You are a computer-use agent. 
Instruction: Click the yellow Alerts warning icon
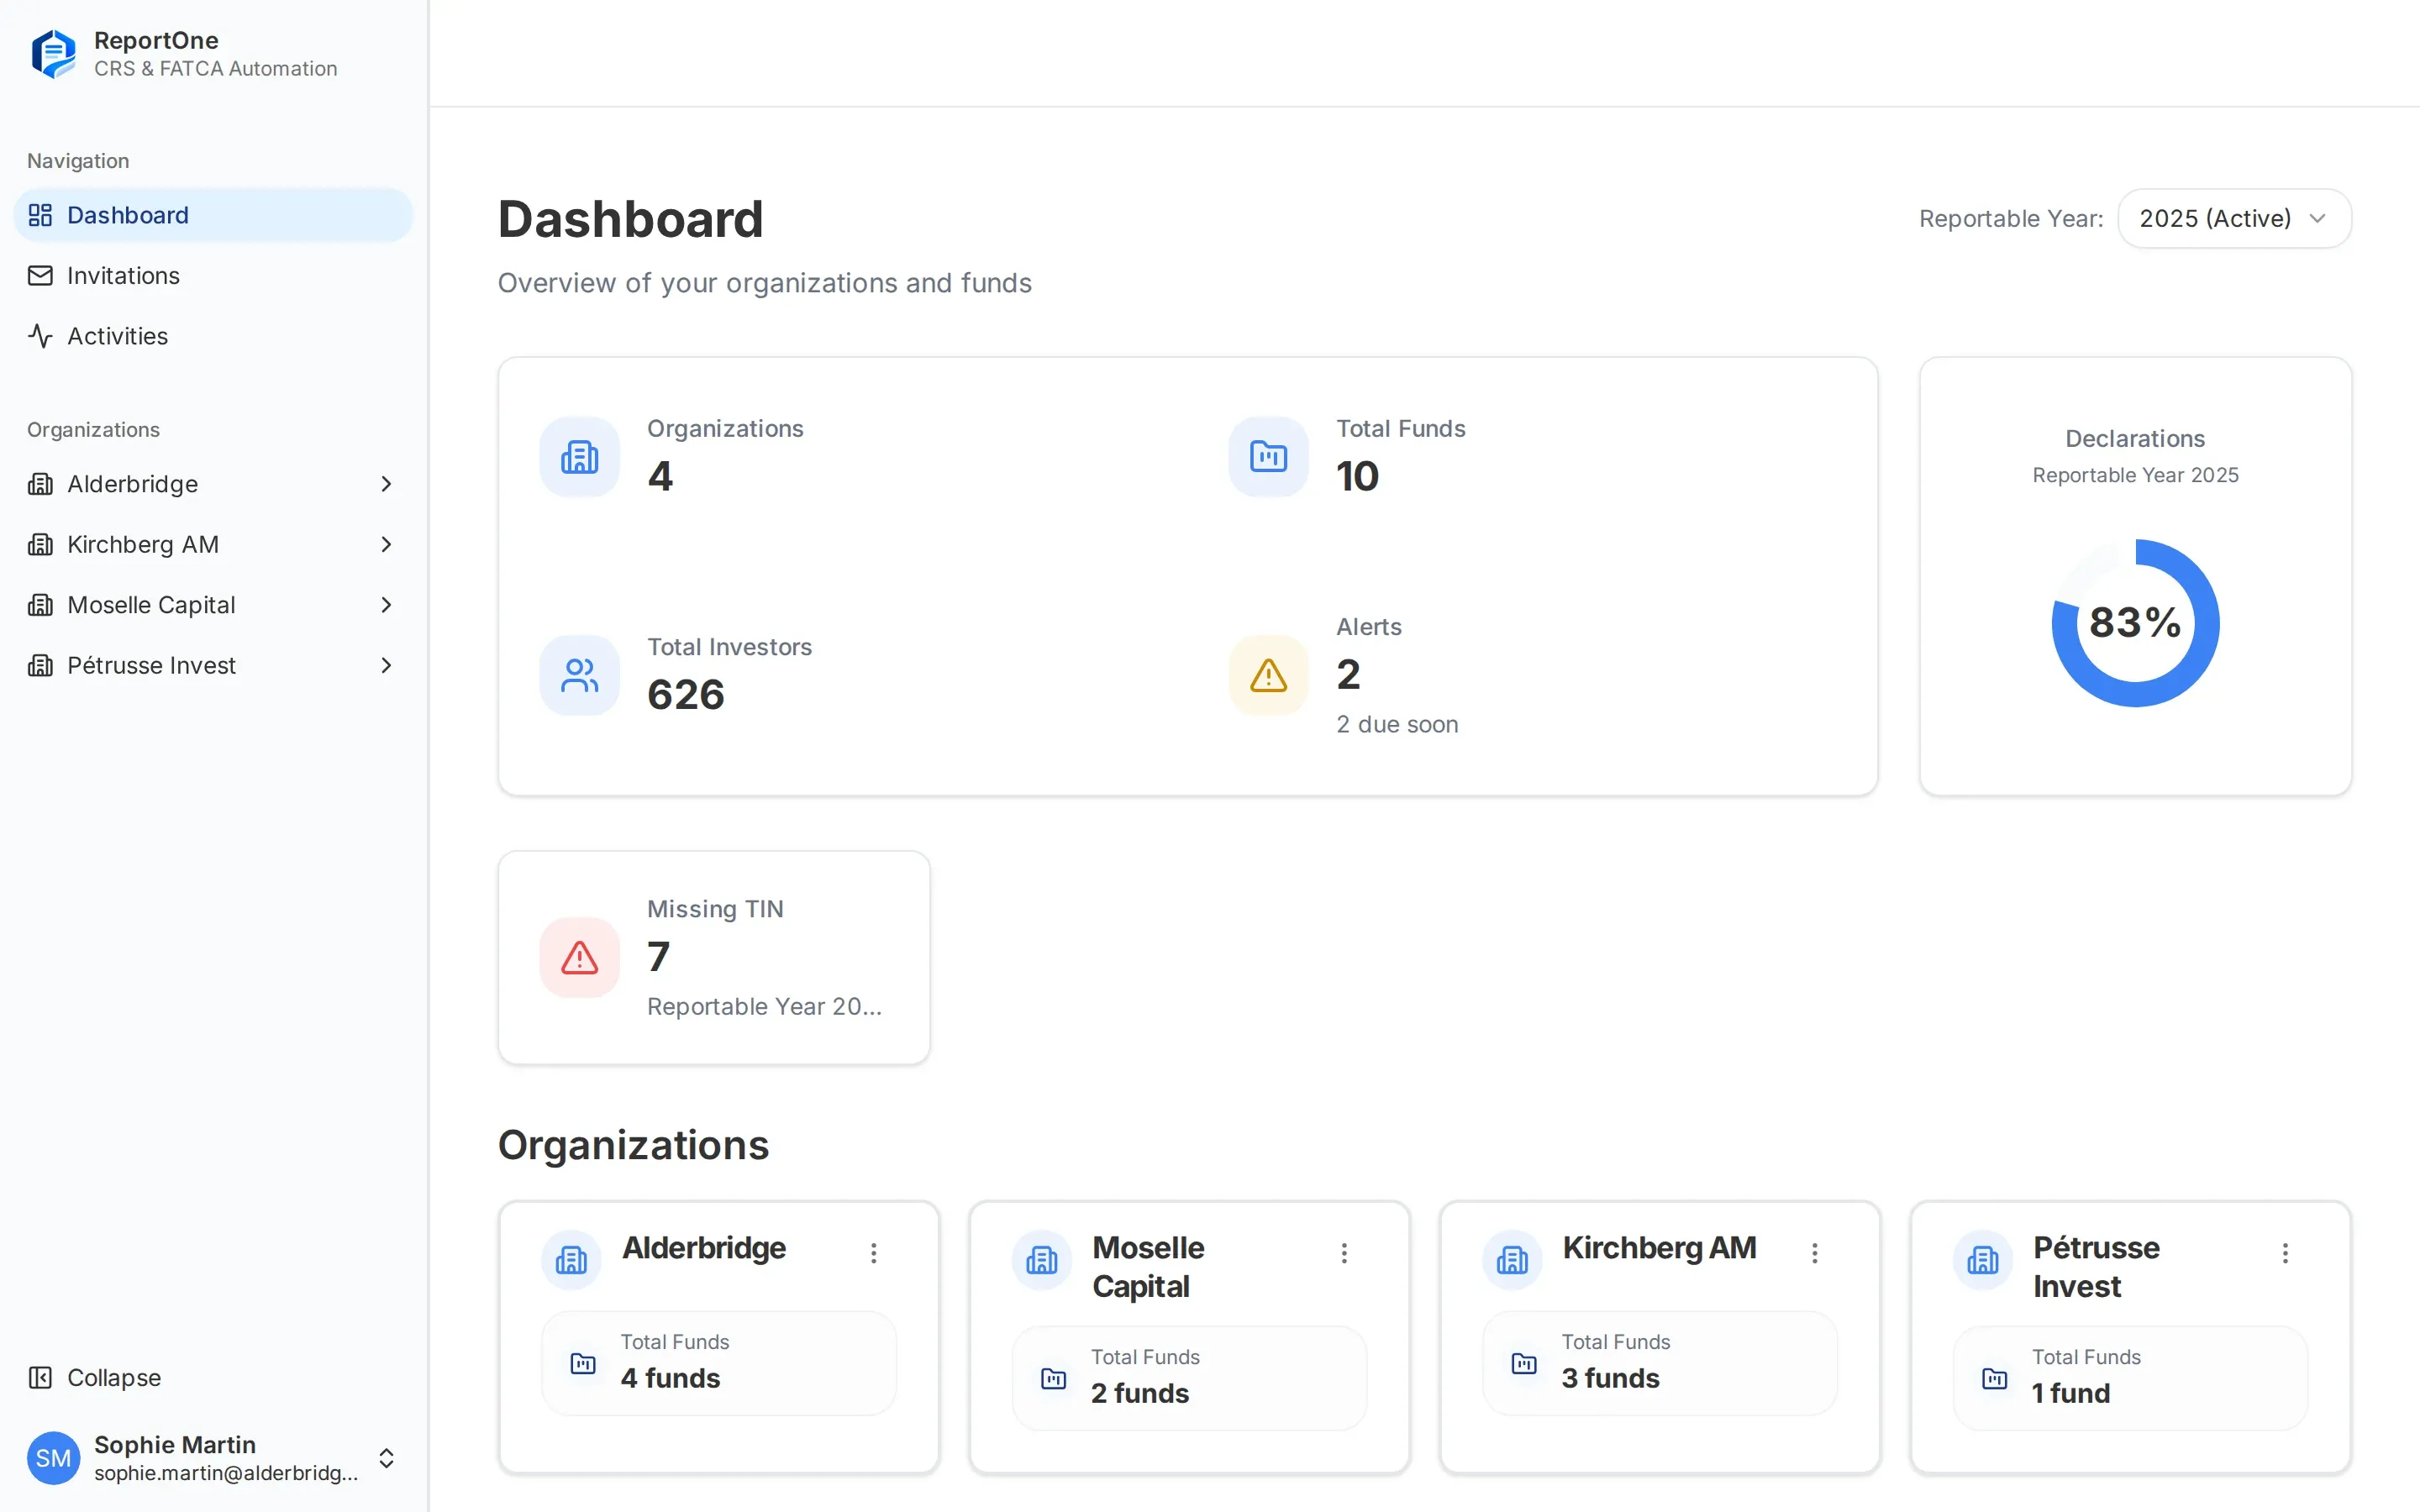click(1269, 675)
